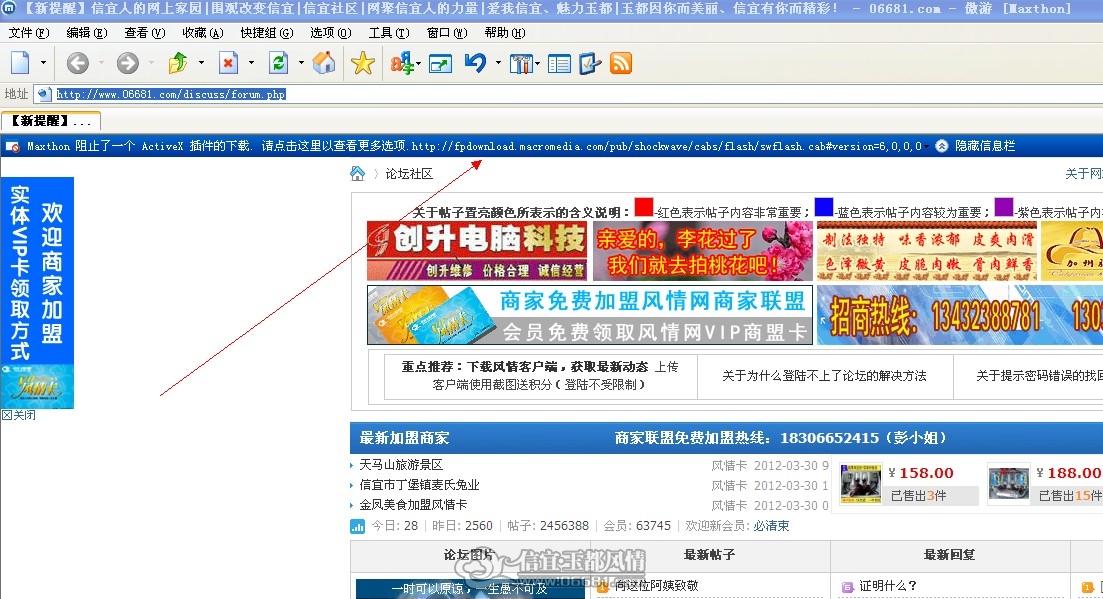1103x599 pixels.
Task: Click the Up folder toolbar icon
Action: click(178, 63)
